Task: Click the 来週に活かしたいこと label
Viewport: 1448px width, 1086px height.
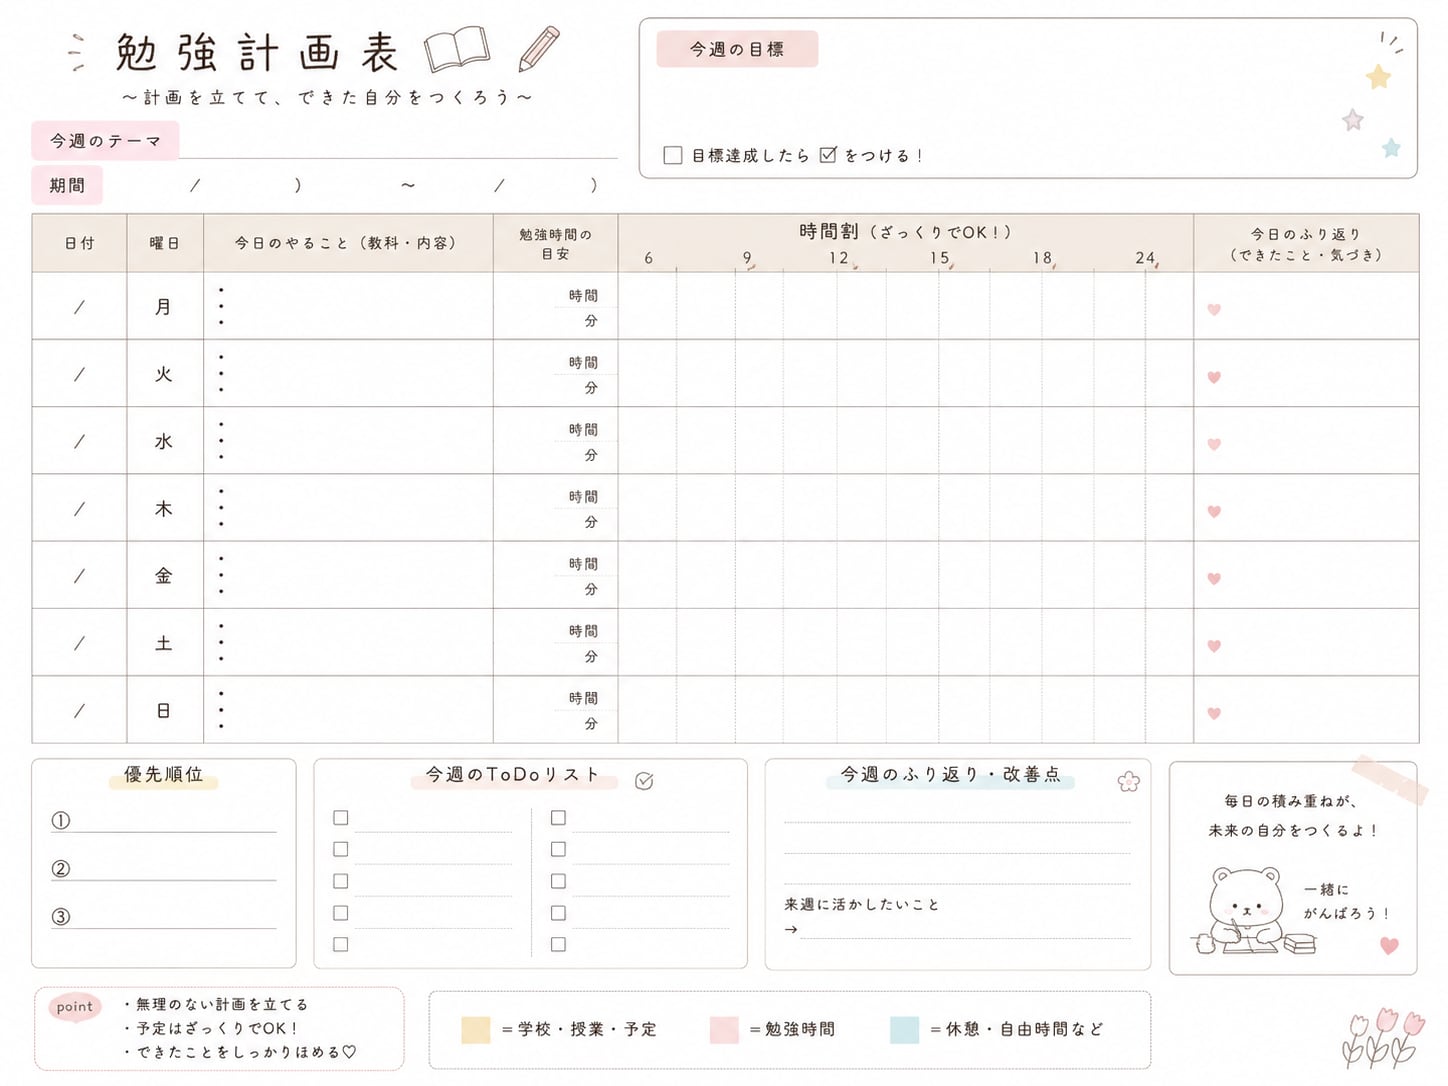Action: click(x=861, y=904)
